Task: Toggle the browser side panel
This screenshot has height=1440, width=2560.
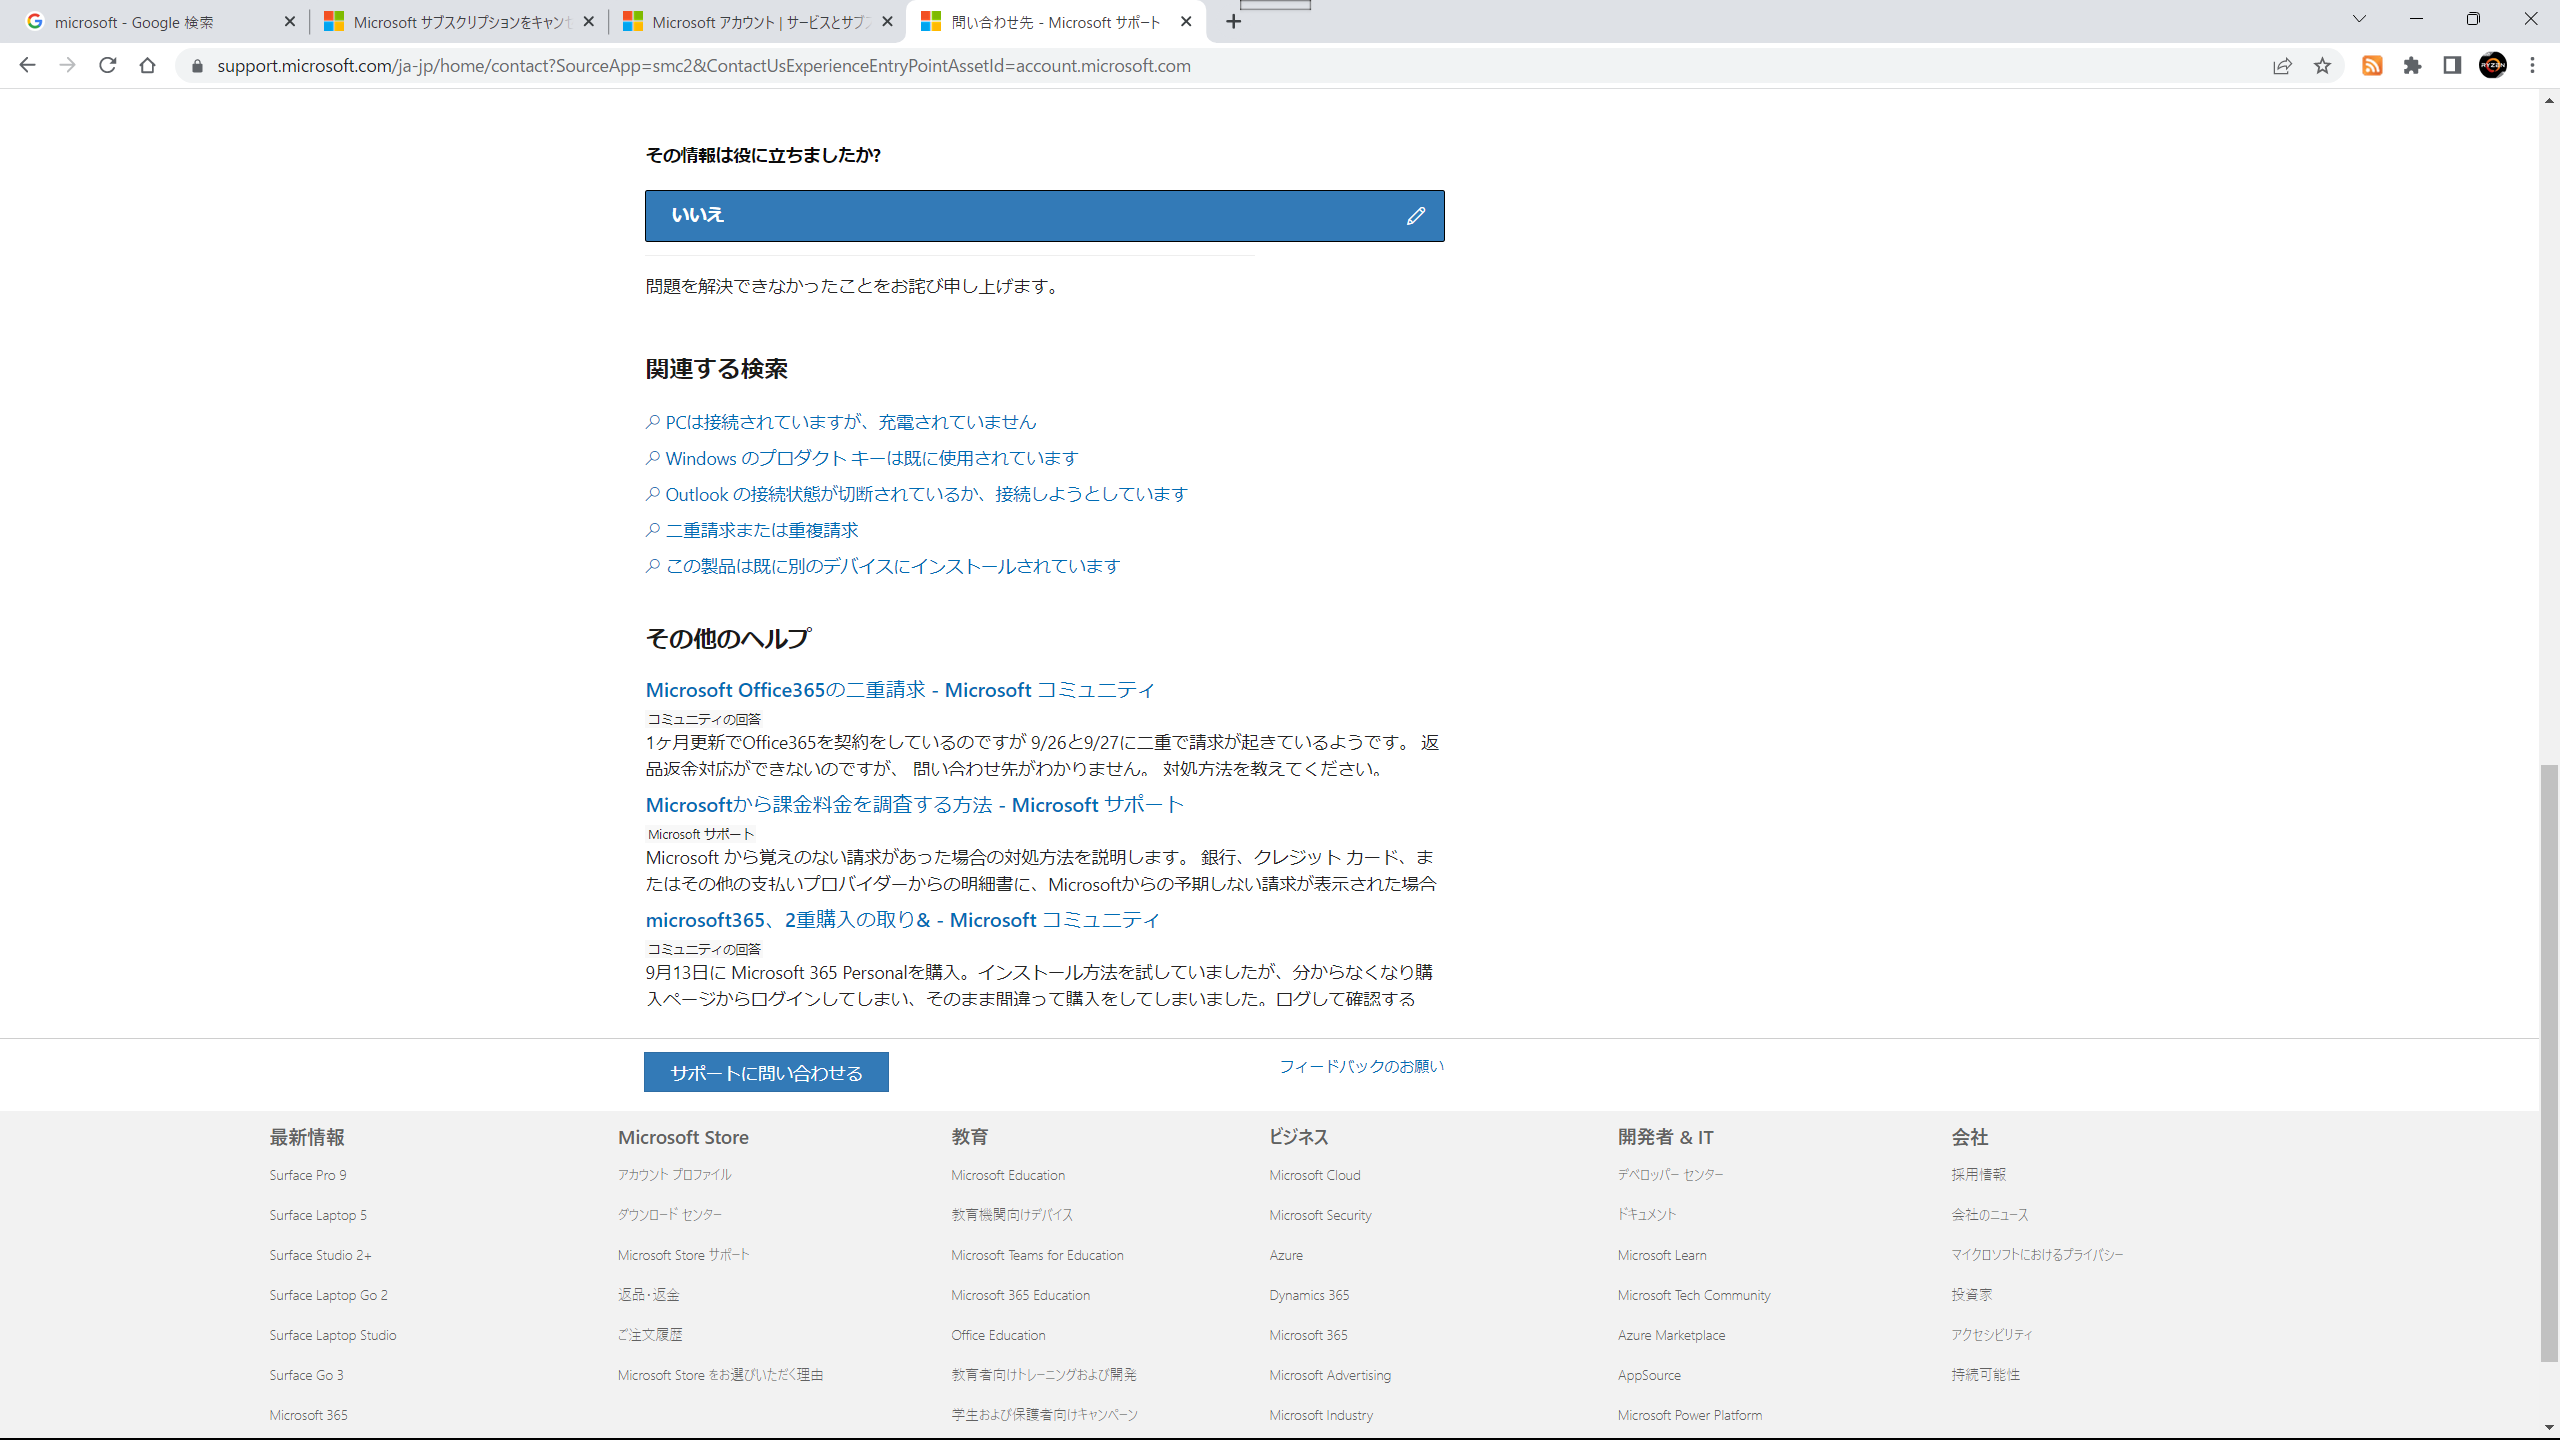Action: click(x=2452, y=66)
